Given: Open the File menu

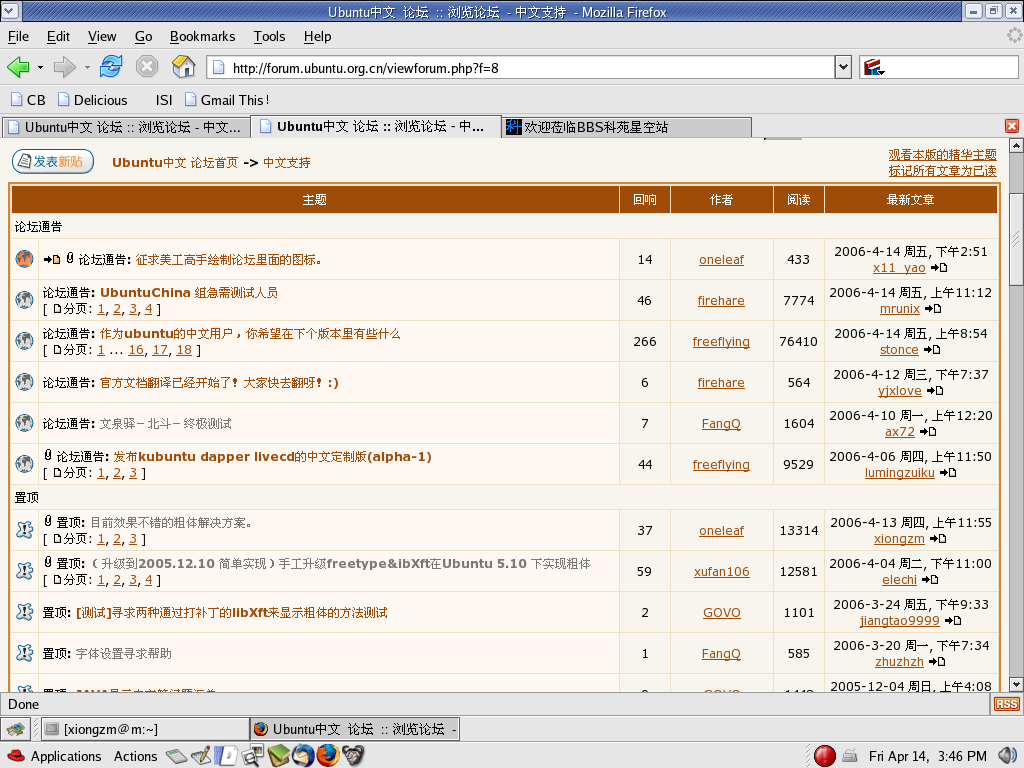Looking at the screenshot, I should pyautogui.click(x=18, y=37).
